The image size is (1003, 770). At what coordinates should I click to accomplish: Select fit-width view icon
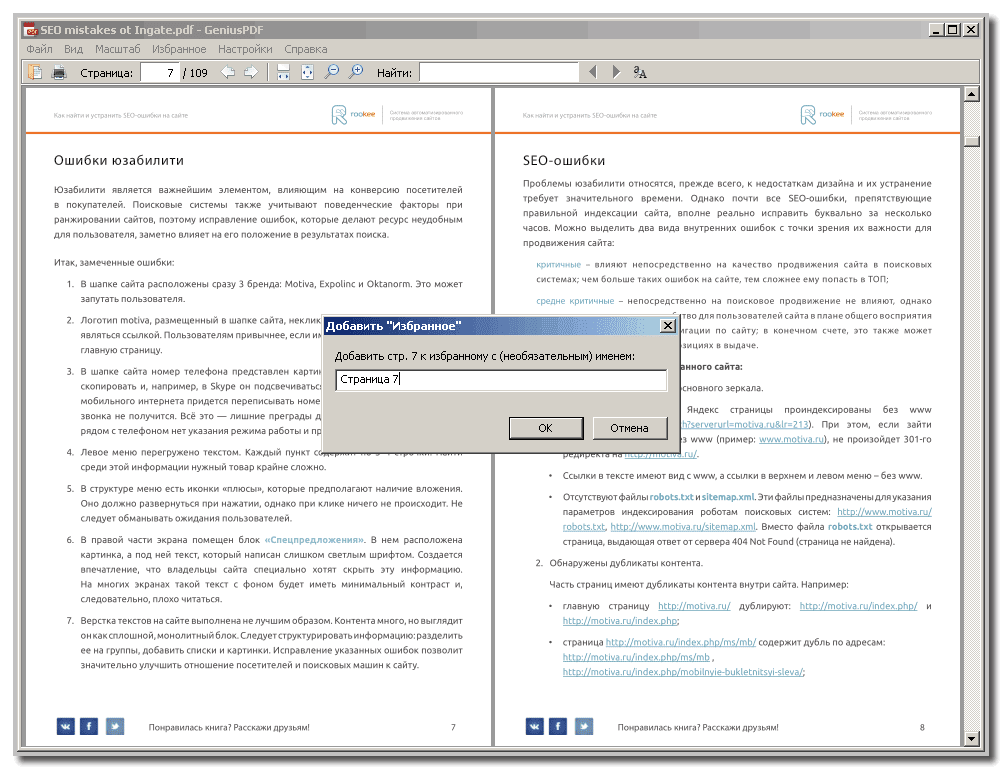point(283,72)
